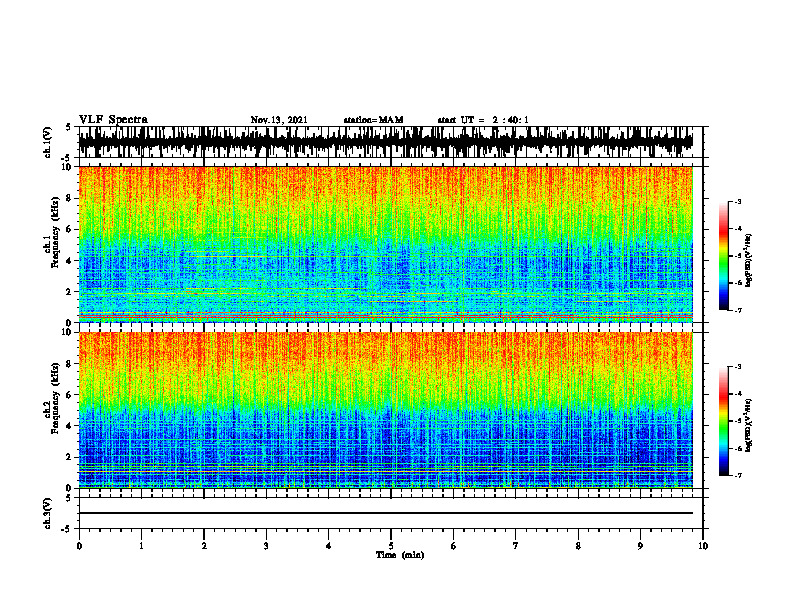
Task: Click the "-7" label on ch.1 colorbar
Action: [x=738, y=310]
